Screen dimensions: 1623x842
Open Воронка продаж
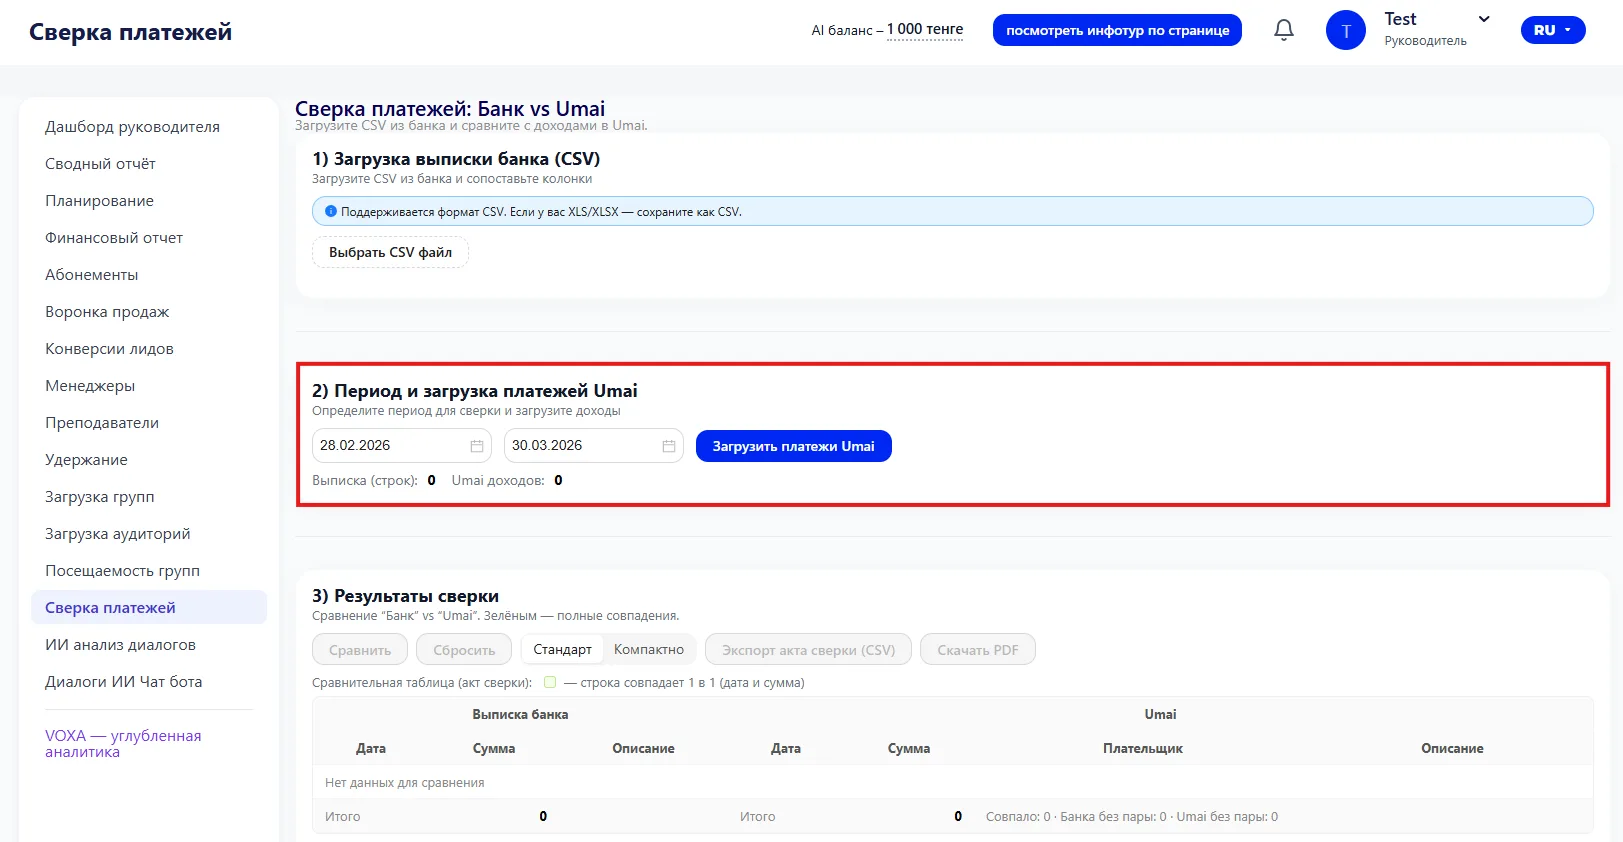pyautogui.click(x=107, y=312)
